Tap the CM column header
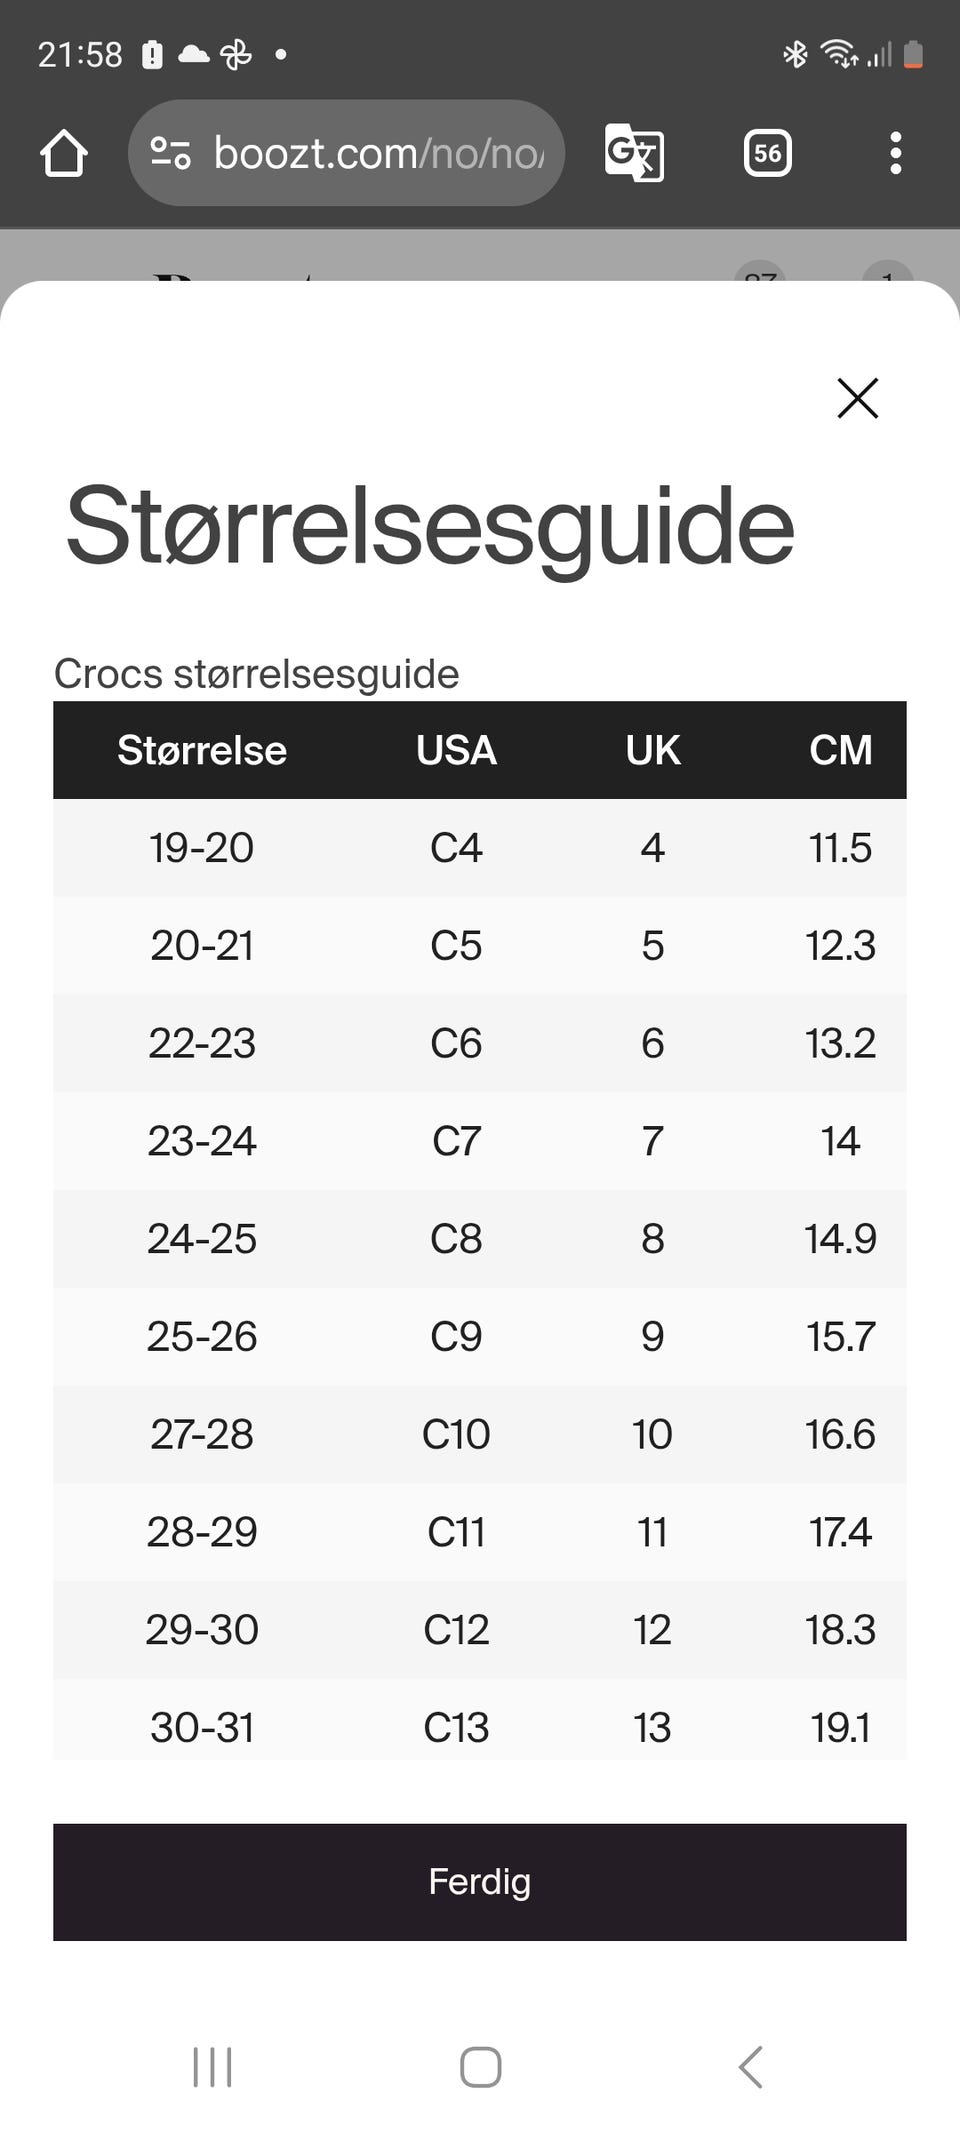Screen dimensions: 960x2133 pos(840,750)
